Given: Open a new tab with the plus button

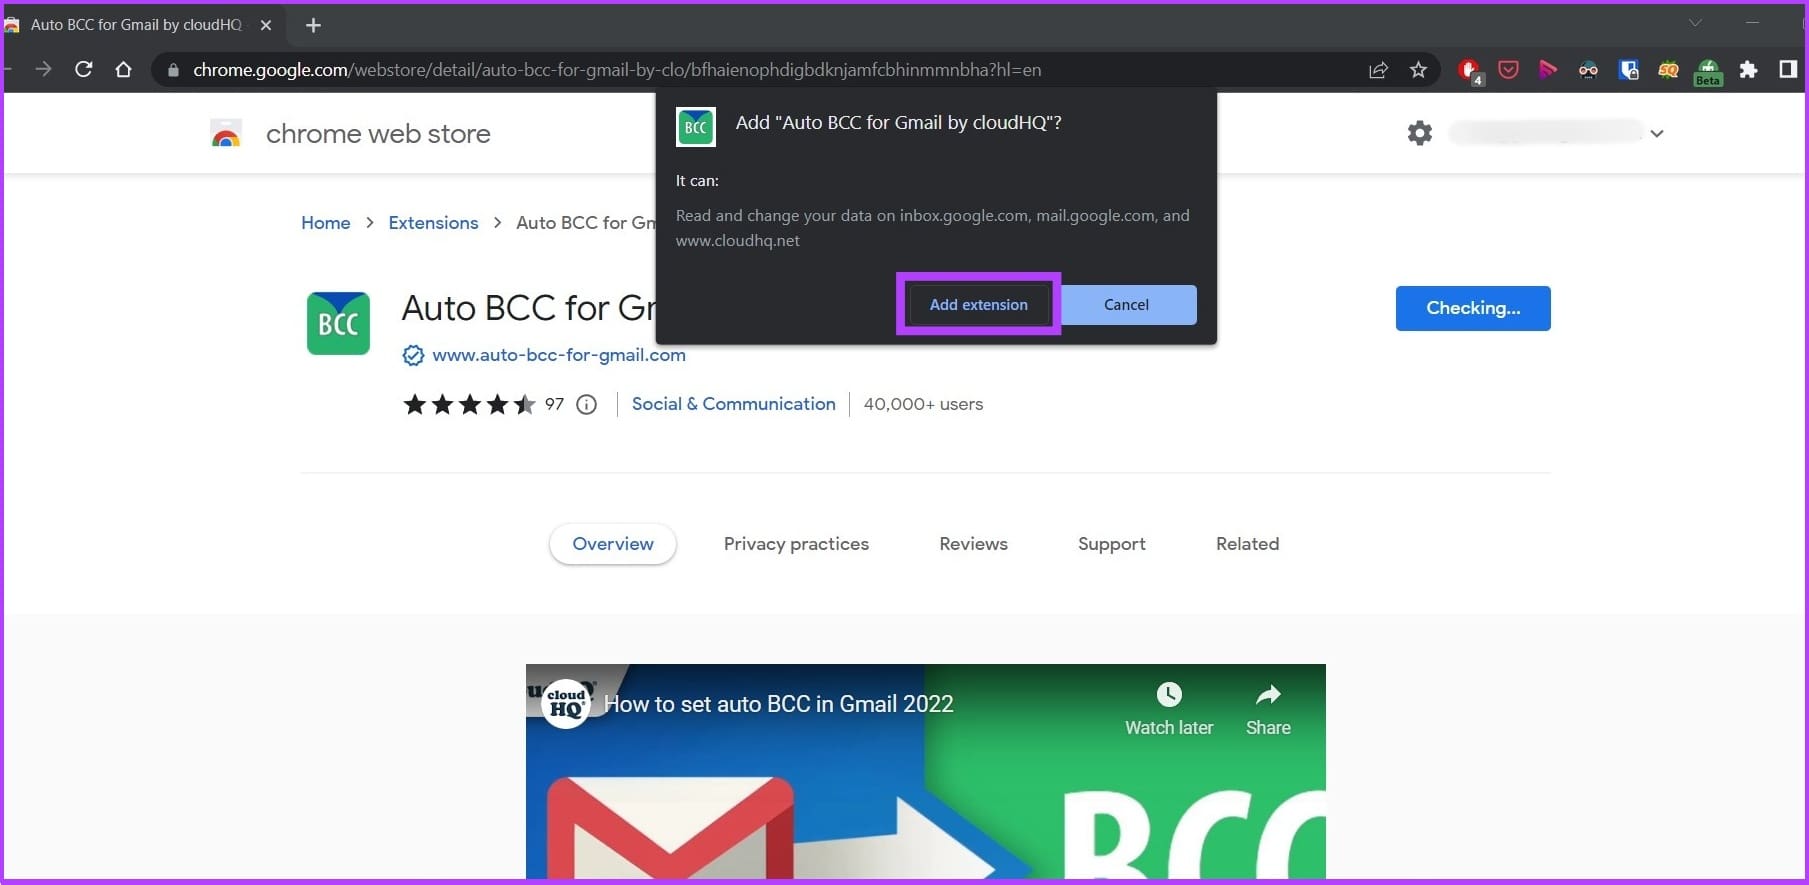Looking at the screenshot, I should pyautogui.click(x=313, y=25).
